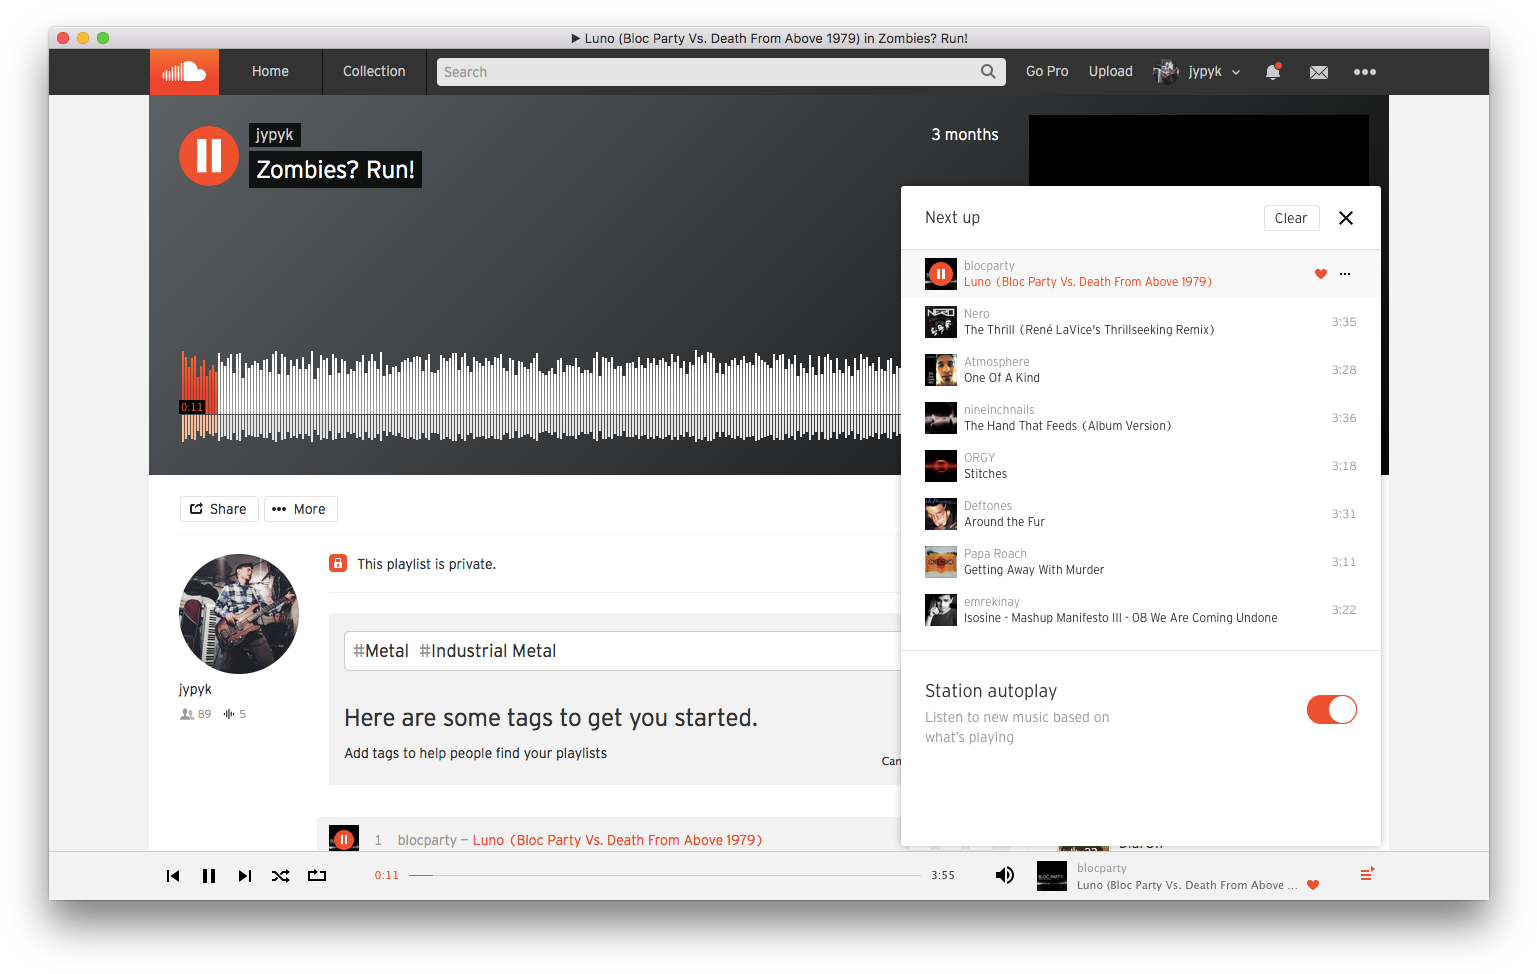Screen dimensions: 1537x974
Task: Open jypyk's profile avatar picture
Action: pos(239,614)
